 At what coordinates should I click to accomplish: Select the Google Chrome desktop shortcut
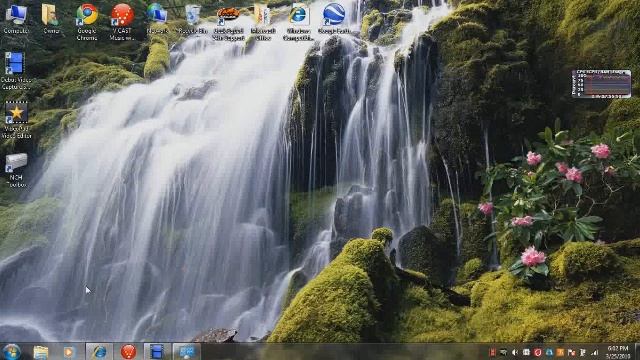(x=87, y=22)
